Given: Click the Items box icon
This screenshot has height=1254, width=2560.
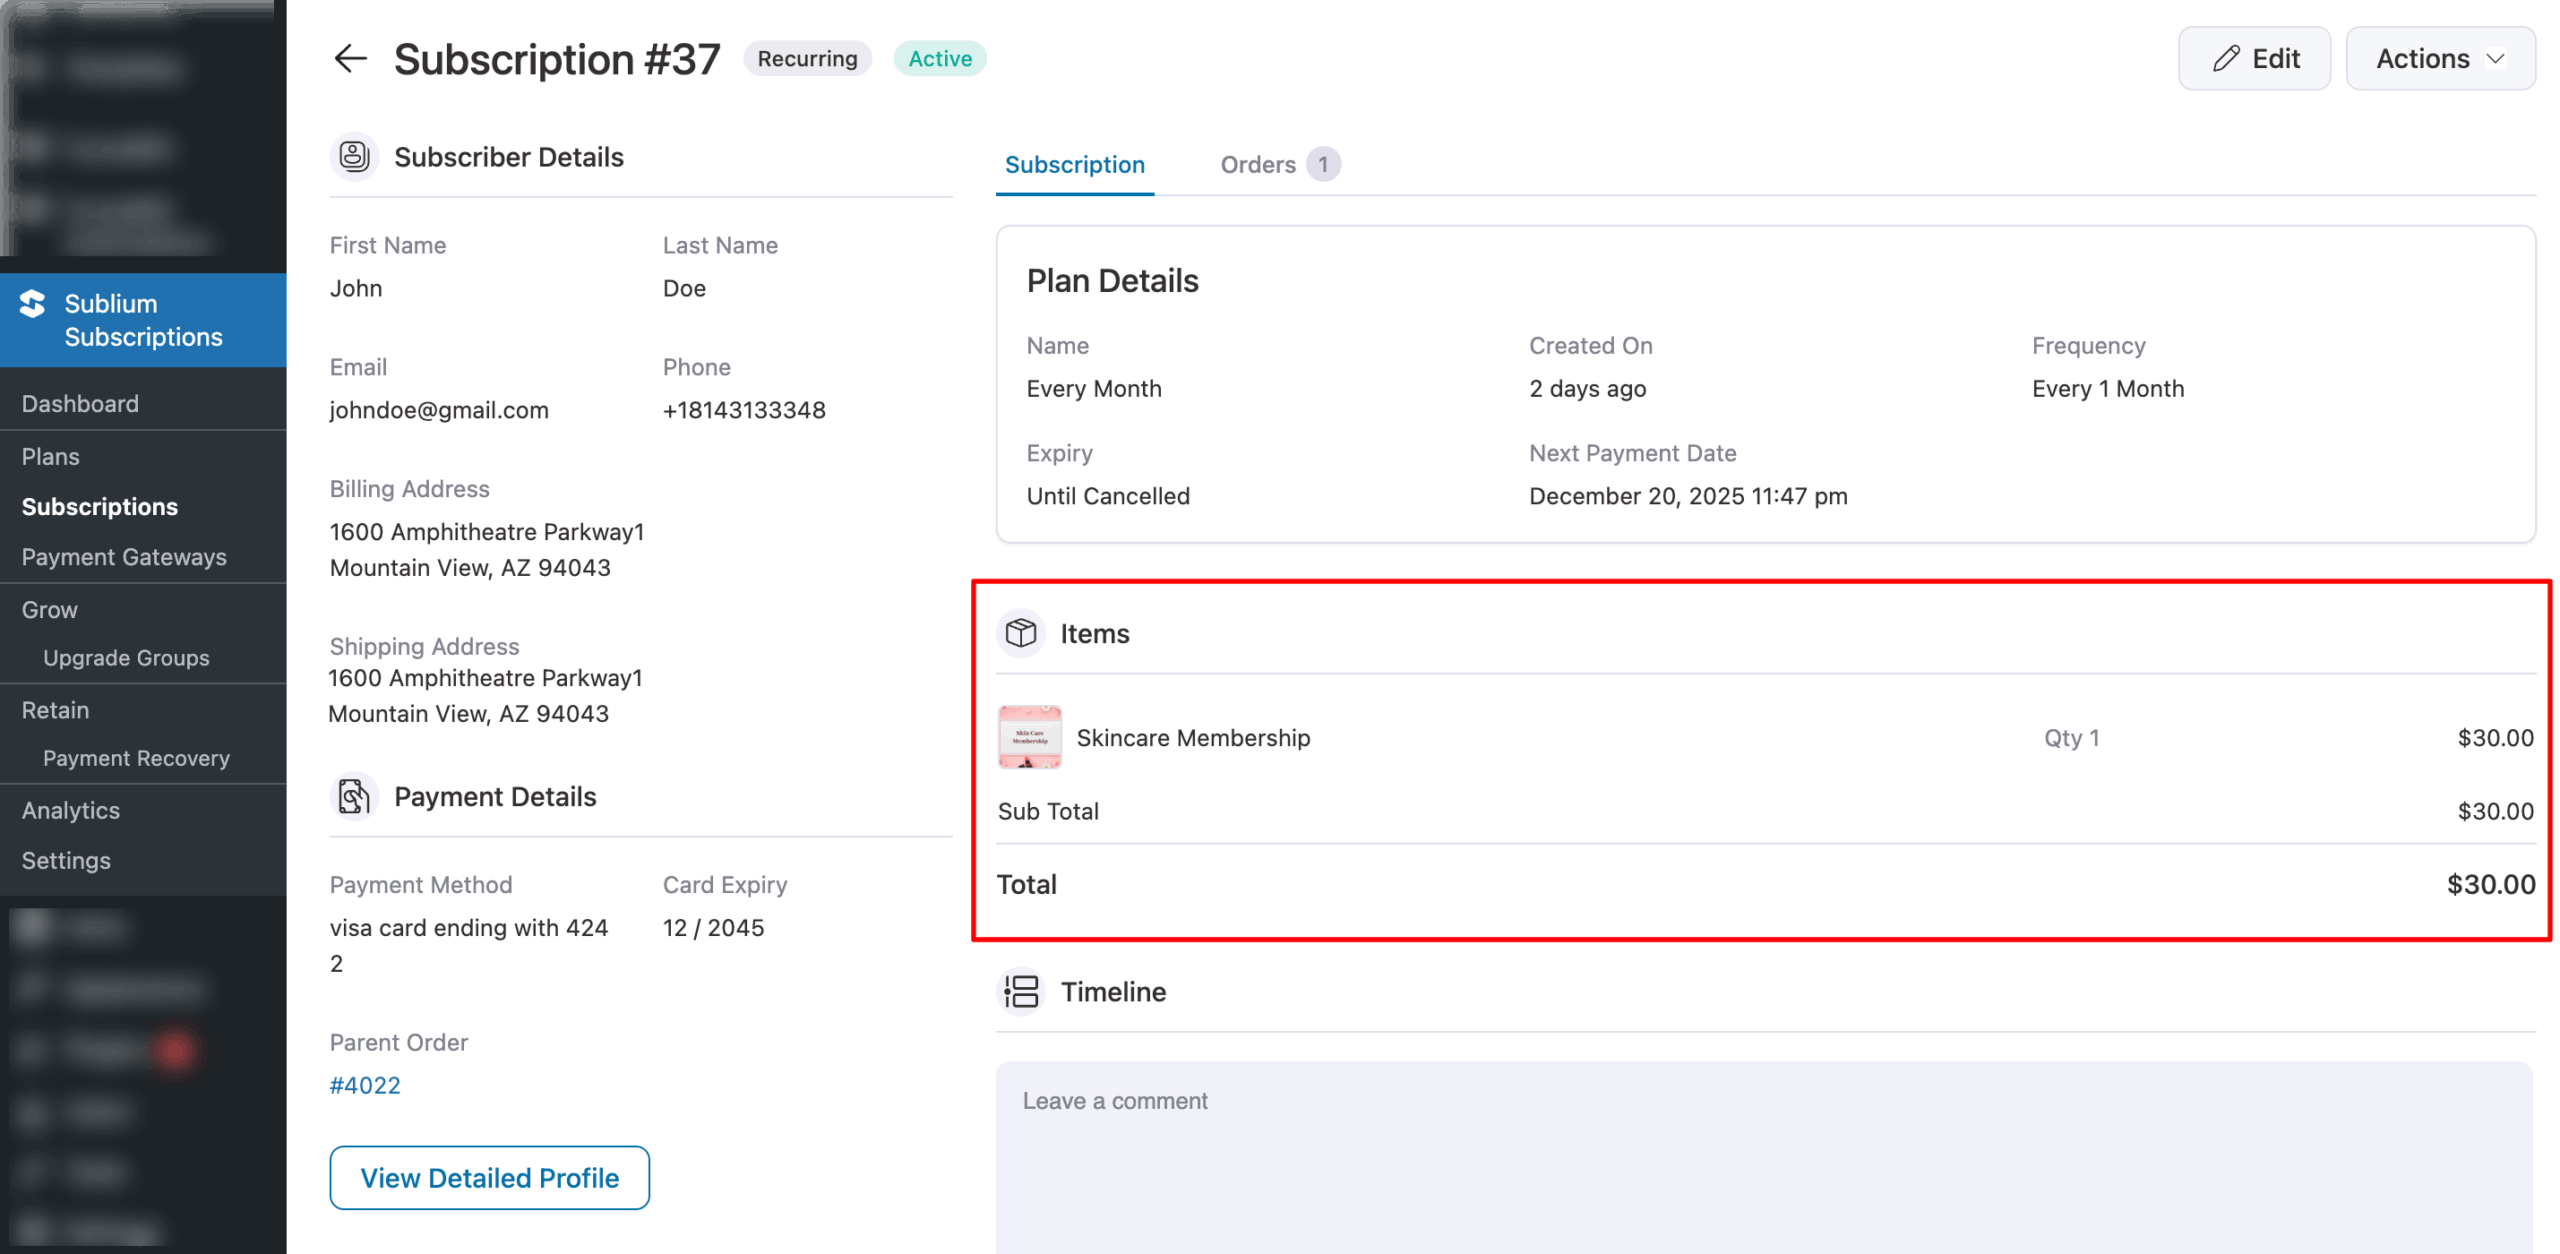Looking at the screenshot, I should tap(1020, 634).
